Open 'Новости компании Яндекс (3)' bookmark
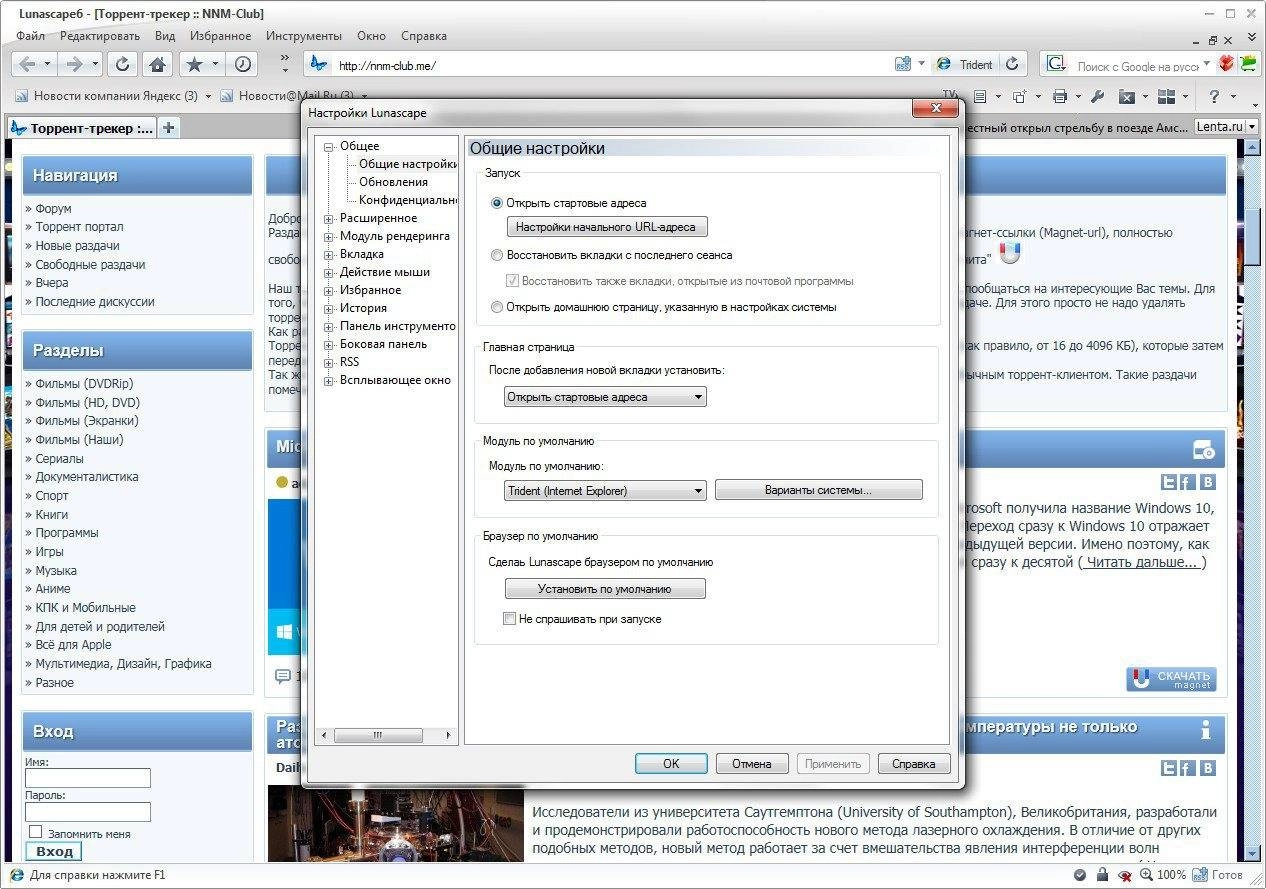 115,97
